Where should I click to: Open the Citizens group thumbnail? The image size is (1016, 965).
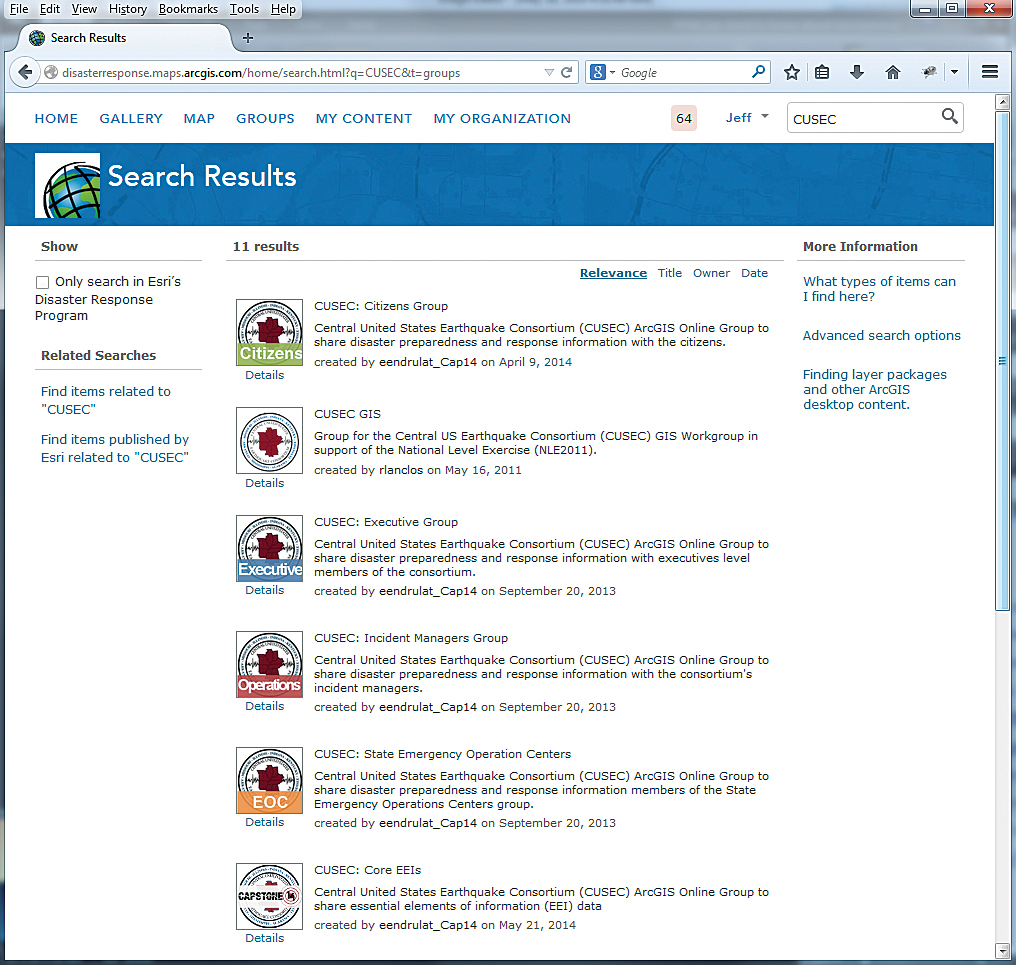(270, 332)
